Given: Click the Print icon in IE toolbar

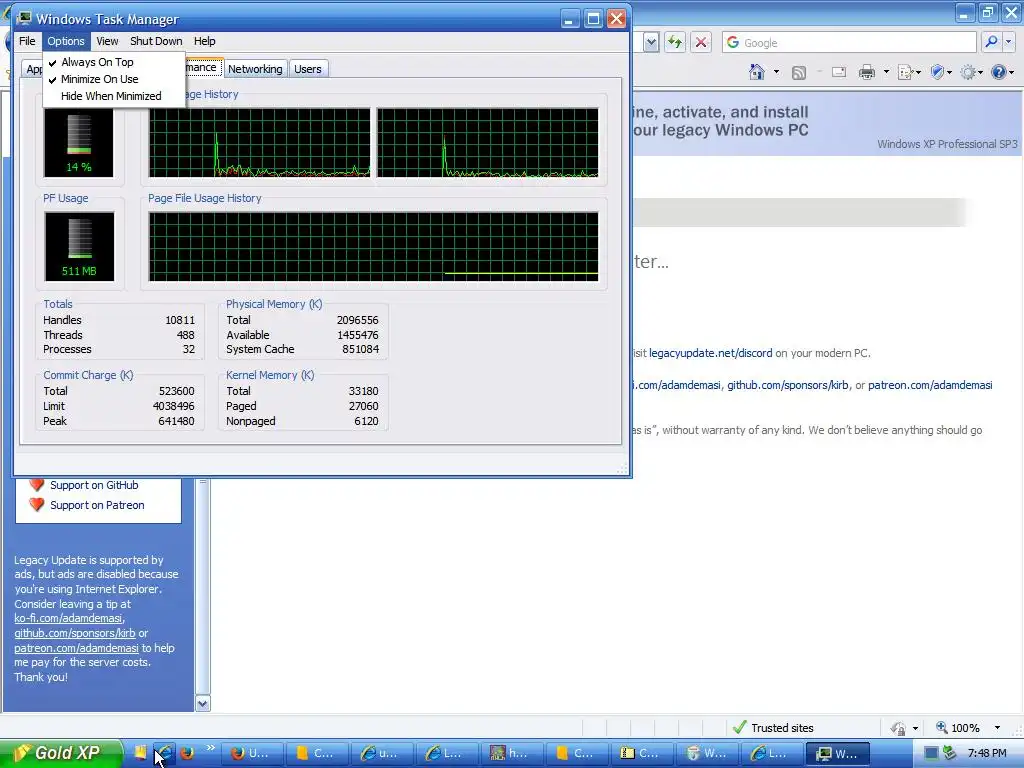Looking at the screenshot, I should (x=867, y=72).
